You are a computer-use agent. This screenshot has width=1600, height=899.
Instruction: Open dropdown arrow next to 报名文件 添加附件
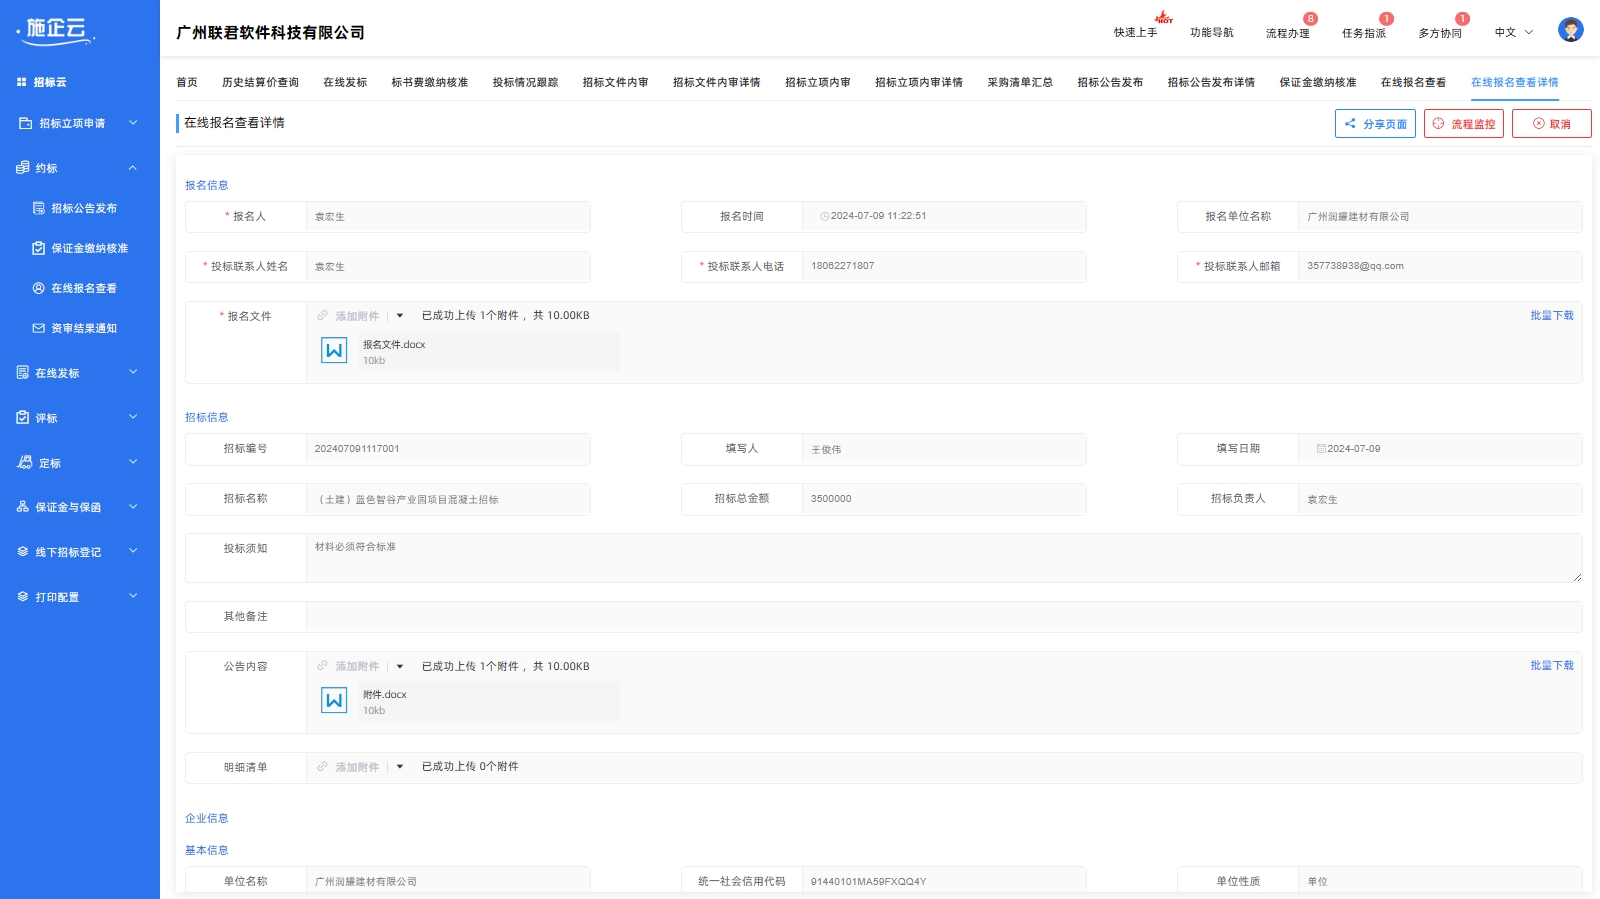[x=400, y=316]
